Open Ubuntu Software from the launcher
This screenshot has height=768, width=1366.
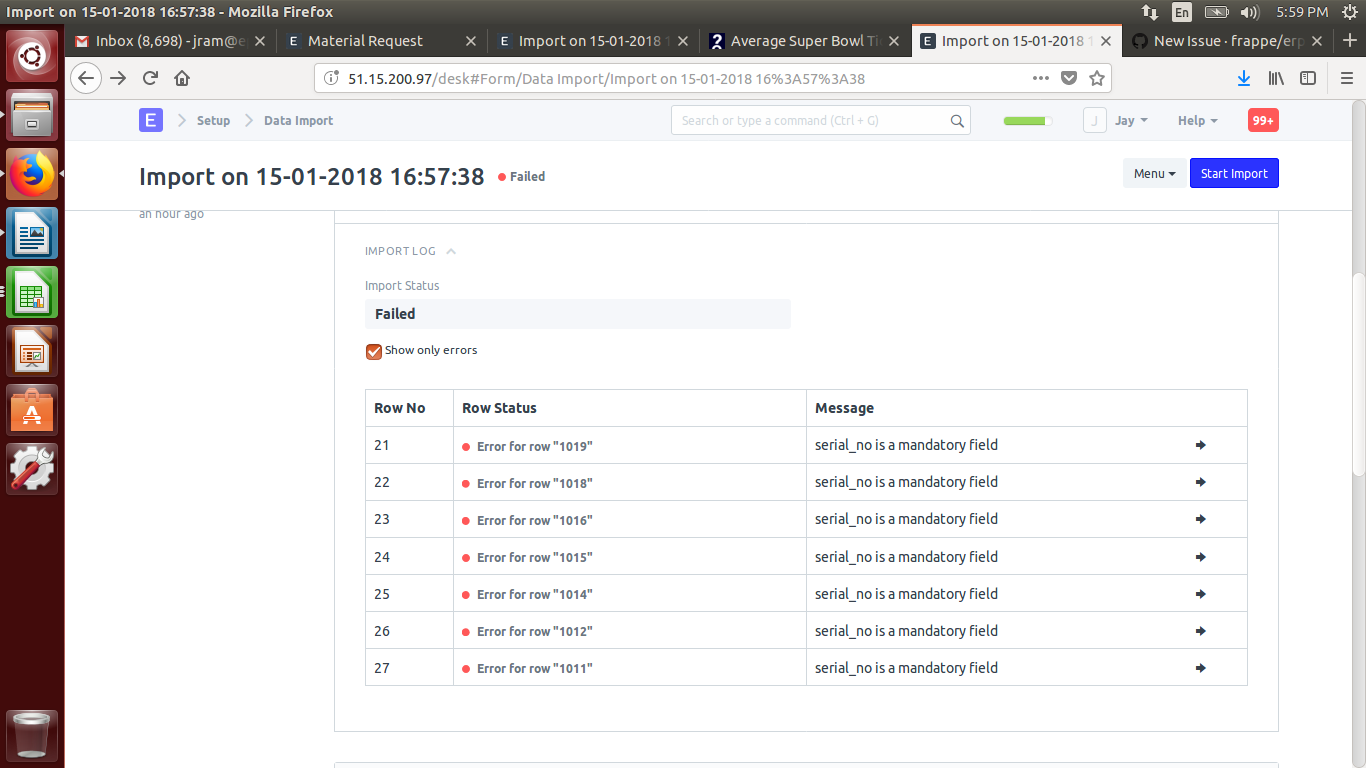[x=34, y=410]
